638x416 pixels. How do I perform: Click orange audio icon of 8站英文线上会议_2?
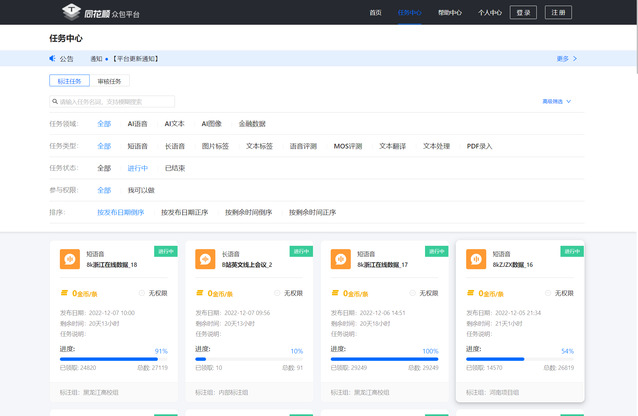tap(205, 260)
